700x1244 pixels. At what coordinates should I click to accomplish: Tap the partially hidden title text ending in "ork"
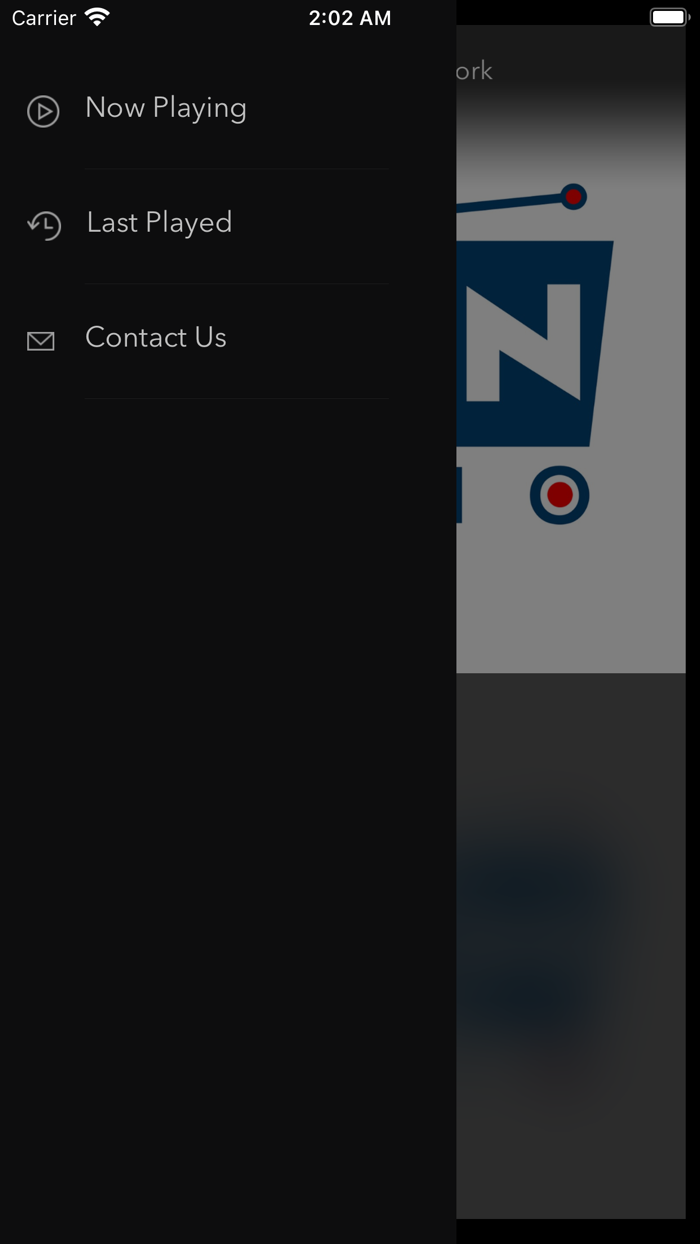pos(475,71)
